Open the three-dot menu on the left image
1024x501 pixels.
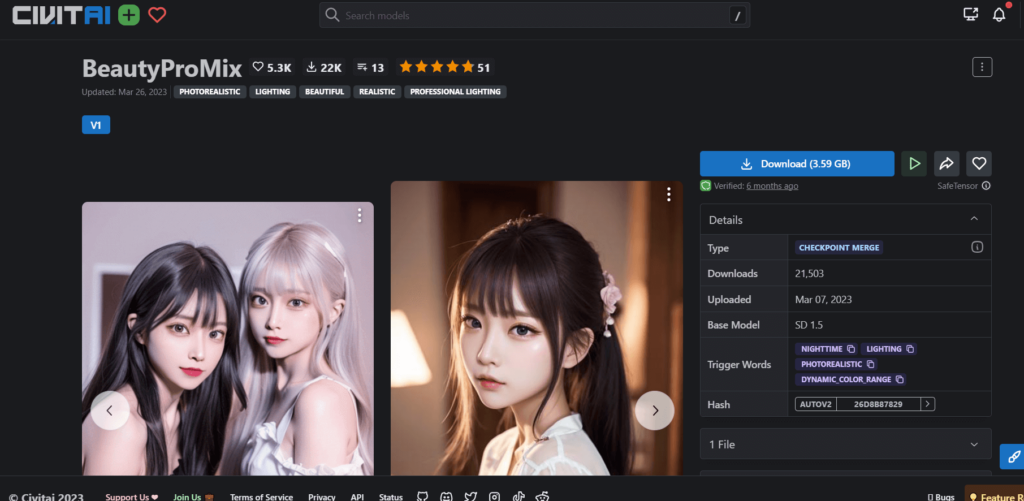[359, 215]
